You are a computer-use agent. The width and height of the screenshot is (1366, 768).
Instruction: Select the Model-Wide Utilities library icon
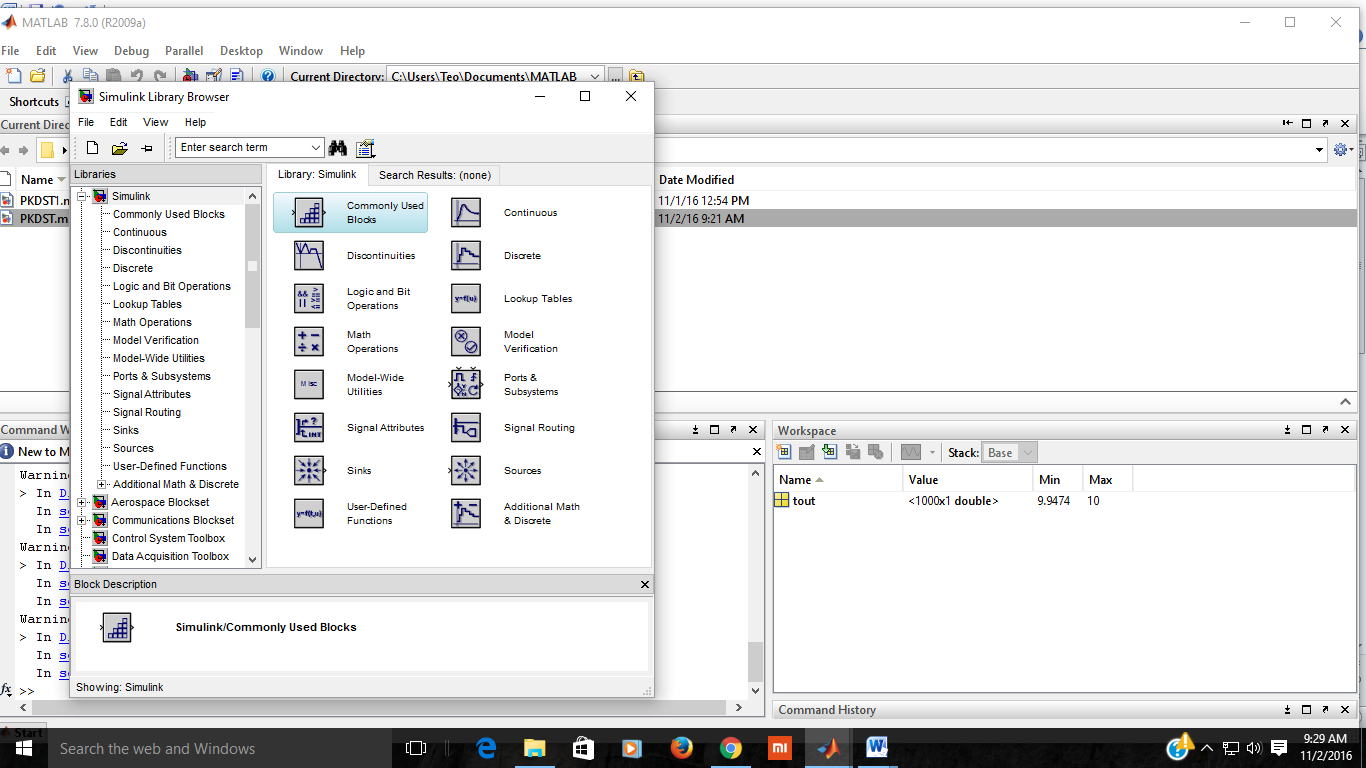click(309, 385)
